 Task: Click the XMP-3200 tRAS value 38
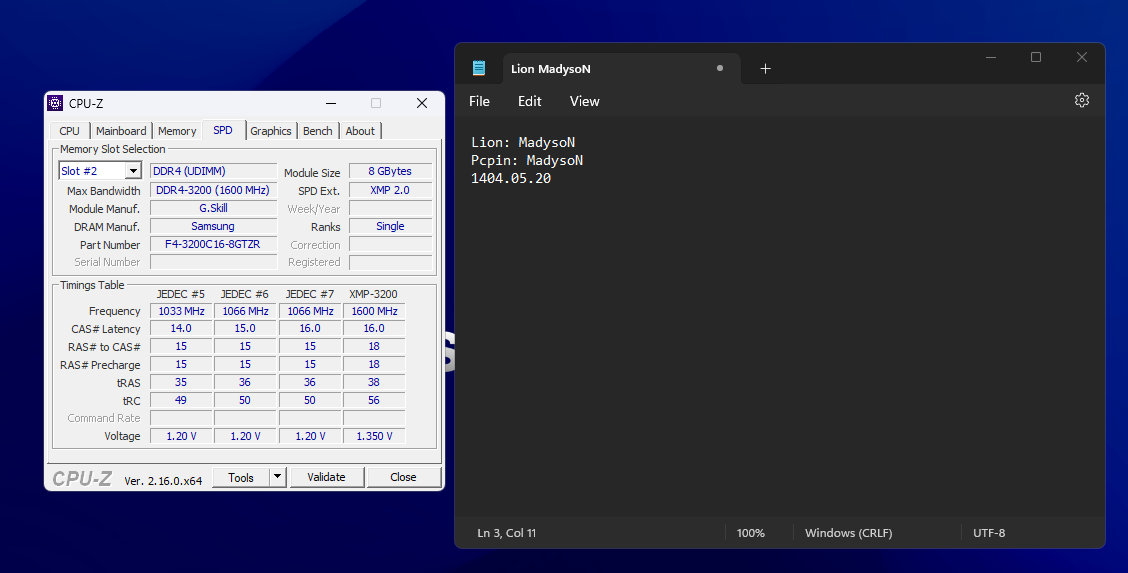pyautogui.click(x=374, y=382)
